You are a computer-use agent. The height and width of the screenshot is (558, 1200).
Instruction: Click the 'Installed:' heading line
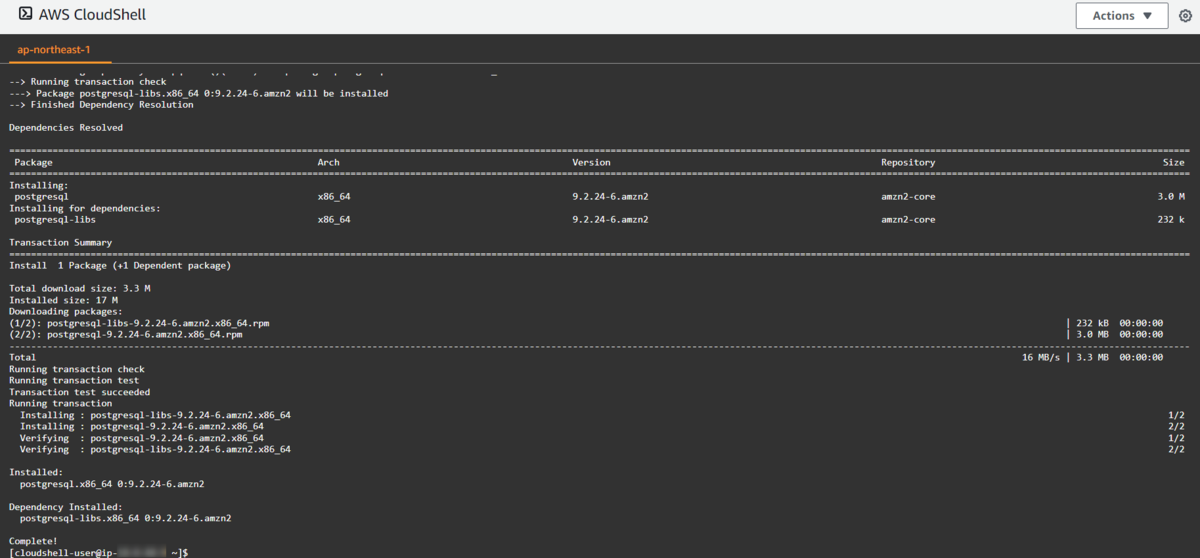coord(36,472)
